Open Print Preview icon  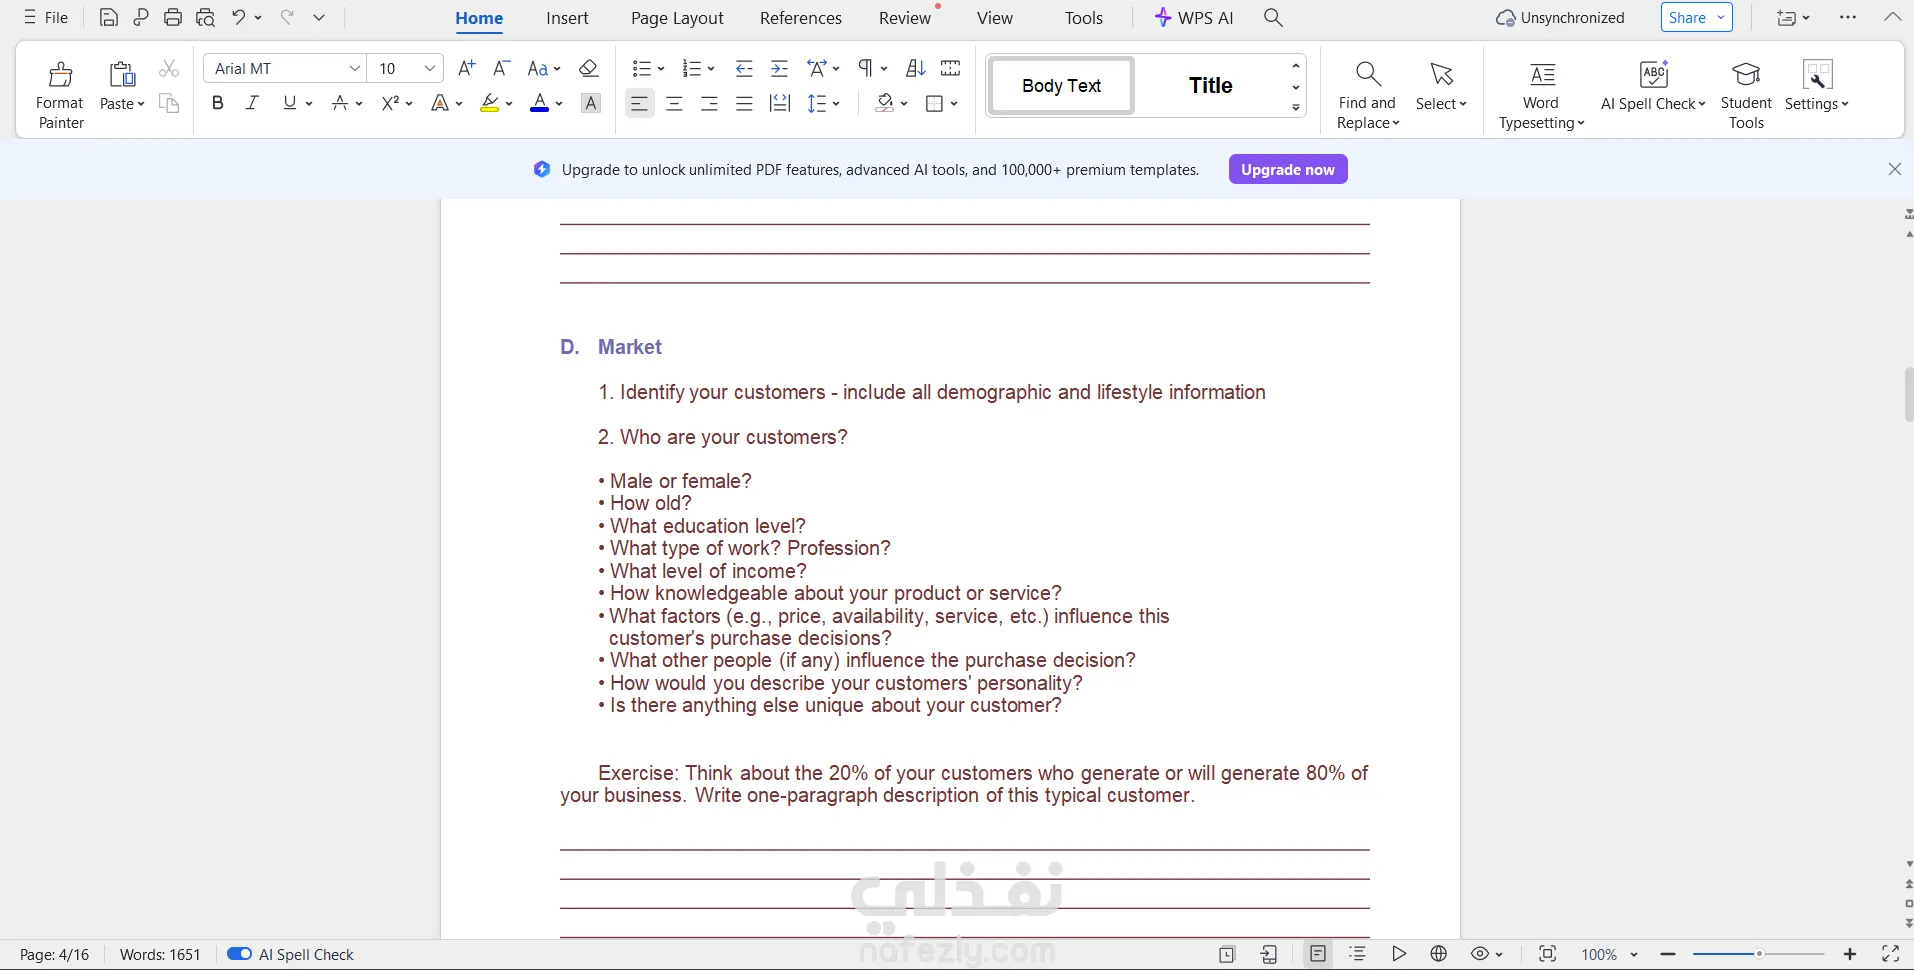click(x=206, y=18)
